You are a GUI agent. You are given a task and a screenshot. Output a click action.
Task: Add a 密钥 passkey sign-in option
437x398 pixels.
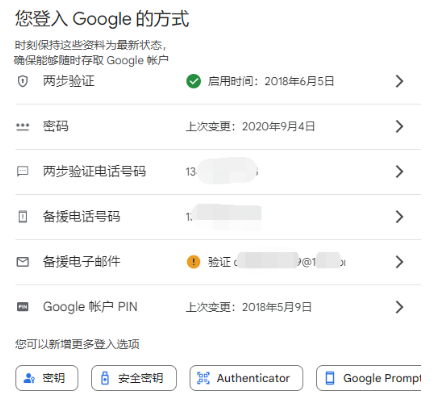point(47,378)
